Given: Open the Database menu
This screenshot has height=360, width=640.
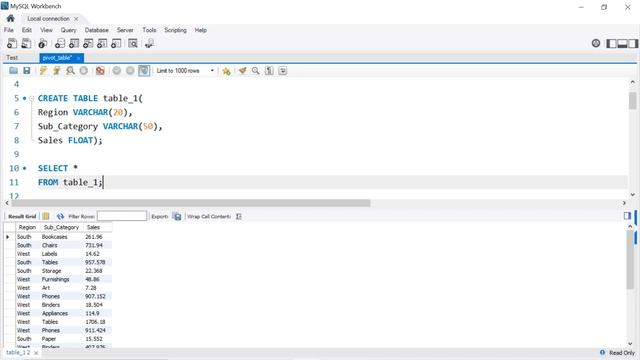Looking at the screenshot, I should [97, 30].
